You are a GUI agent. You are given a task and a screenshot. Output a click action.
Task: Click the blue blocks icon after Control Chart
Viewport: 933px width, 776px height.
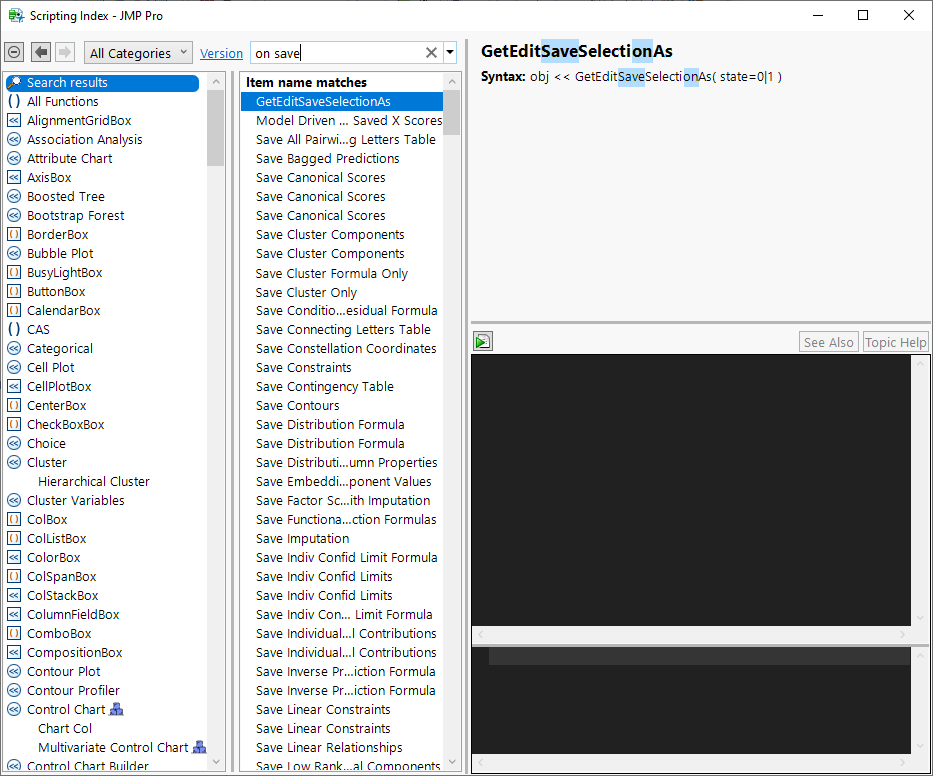pos(117,709)
